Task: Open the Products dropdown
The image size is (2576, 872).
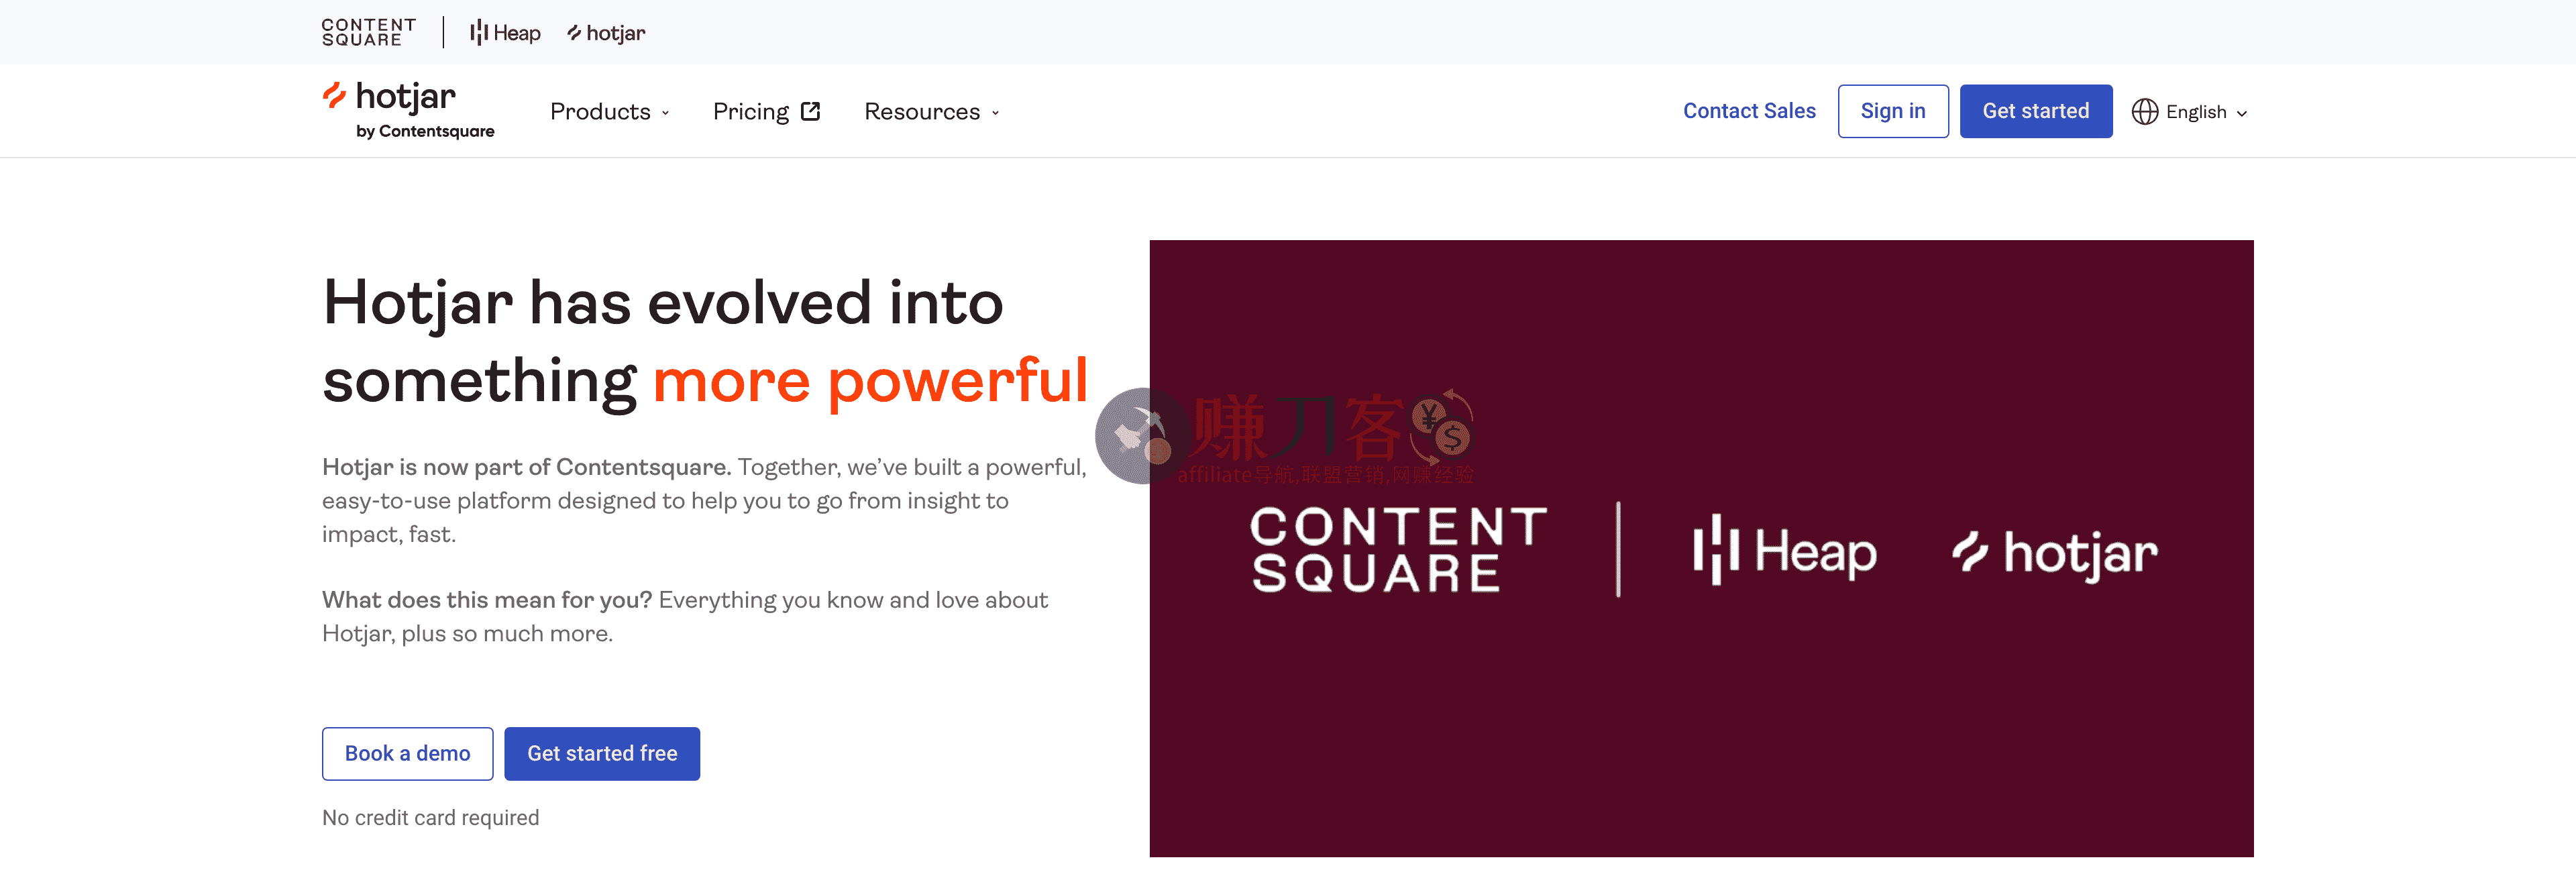Action: [x=609, y=111]
